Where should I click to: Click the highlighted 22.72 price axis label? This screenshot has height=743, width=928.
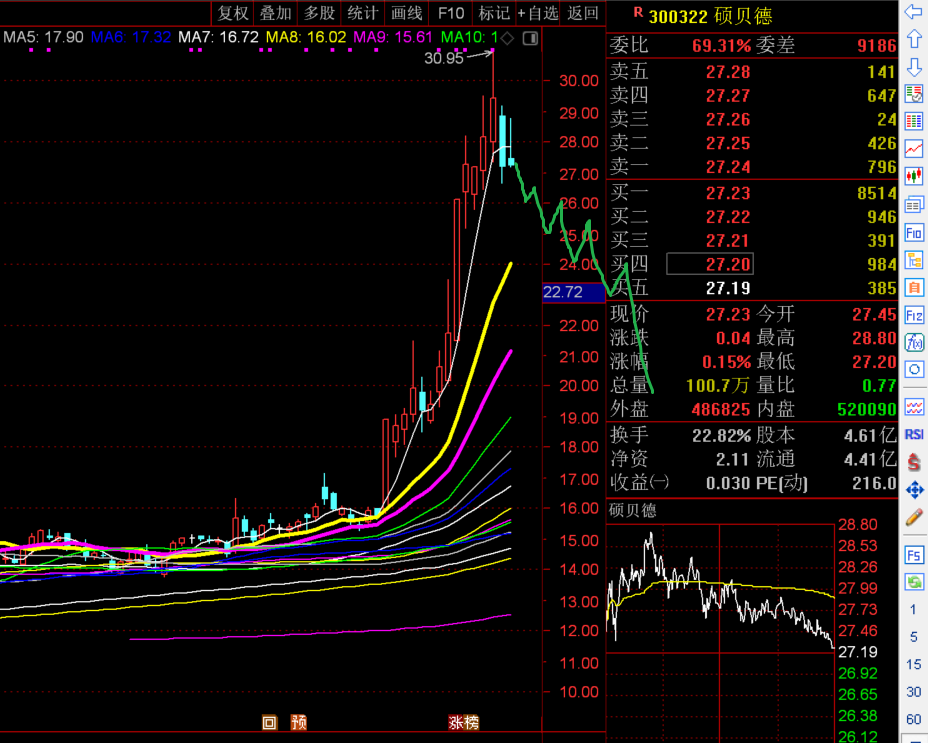pos(573,292)
